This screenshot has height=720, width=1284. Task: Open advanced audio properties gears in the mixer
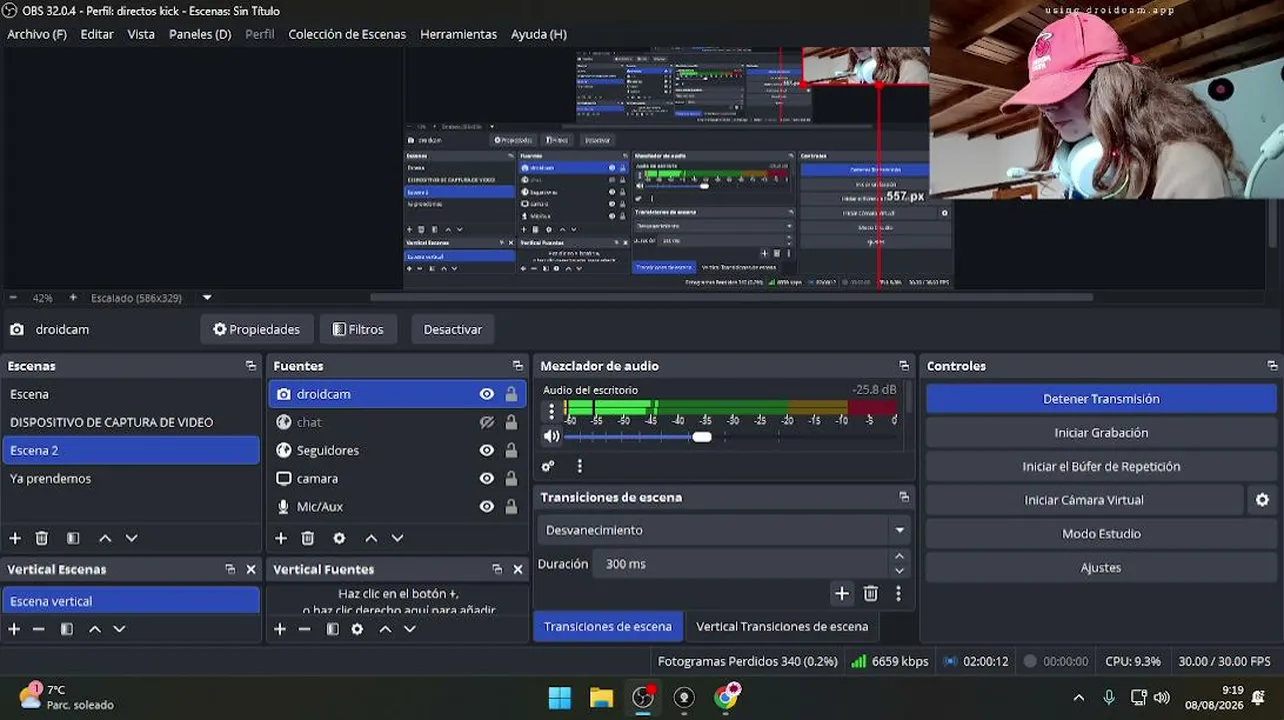pyautogui.click(x=548, y=466)
